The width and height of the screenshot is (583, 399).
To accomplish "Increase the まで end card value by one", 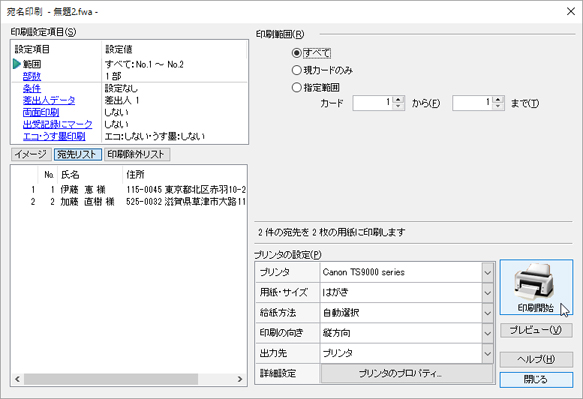I will [498, 100].
